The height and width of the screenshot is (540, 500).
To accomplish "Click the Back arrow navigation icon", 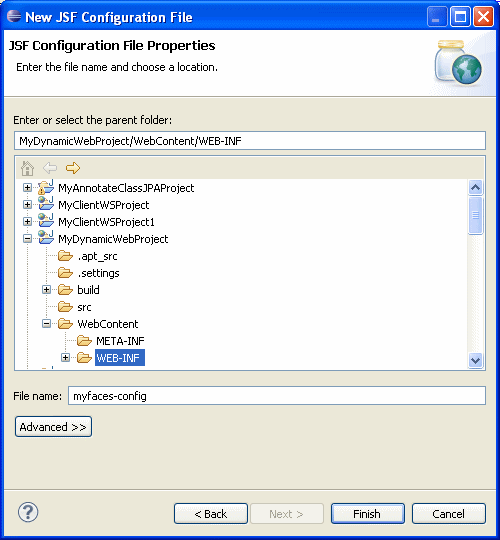I will coord(50,168).
